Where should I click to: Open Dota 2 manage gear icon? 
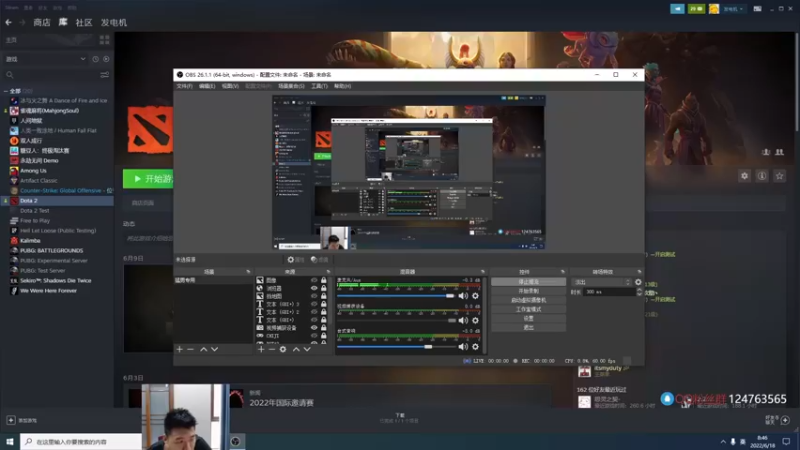click(744, 176)
